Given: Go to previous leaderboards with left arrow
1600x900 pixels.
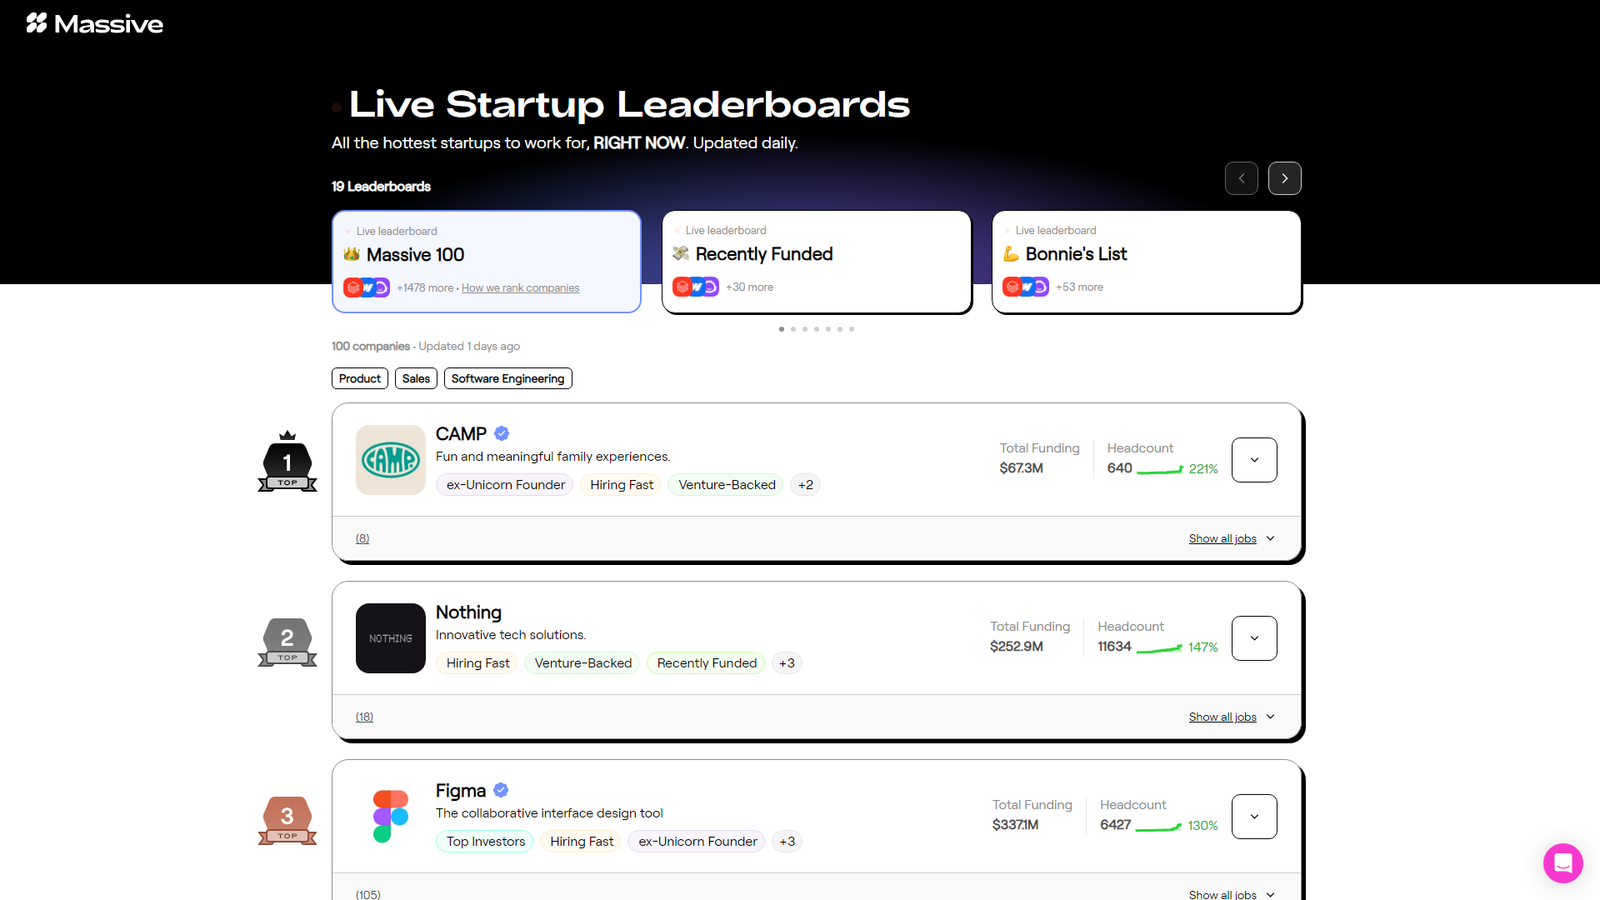Looking at the screenshot, I should tap(1241, 178).
